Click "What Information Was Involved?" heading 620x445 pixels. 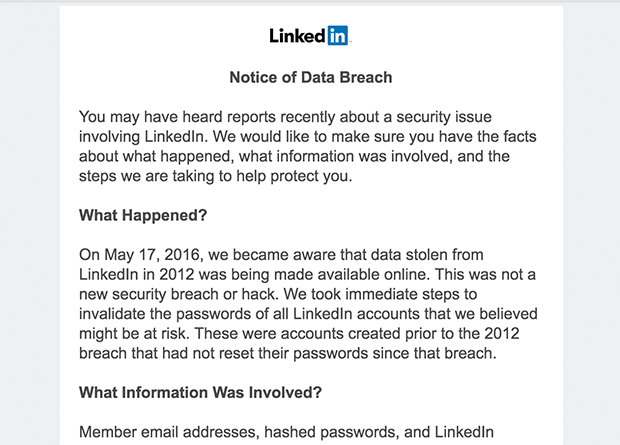coord(200,392)
